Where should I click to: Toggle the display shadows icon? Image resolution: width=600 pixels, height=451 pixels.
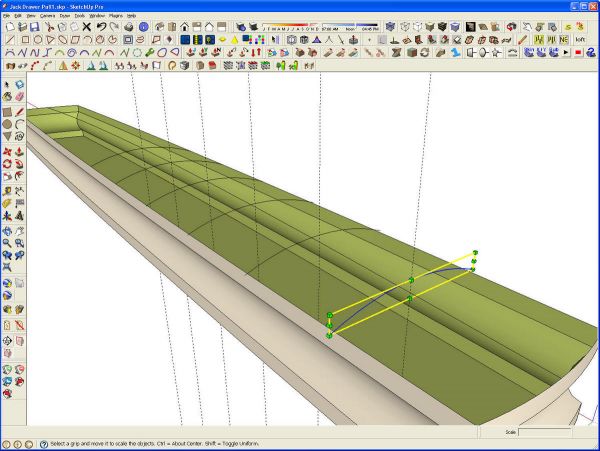pos(253,27)
